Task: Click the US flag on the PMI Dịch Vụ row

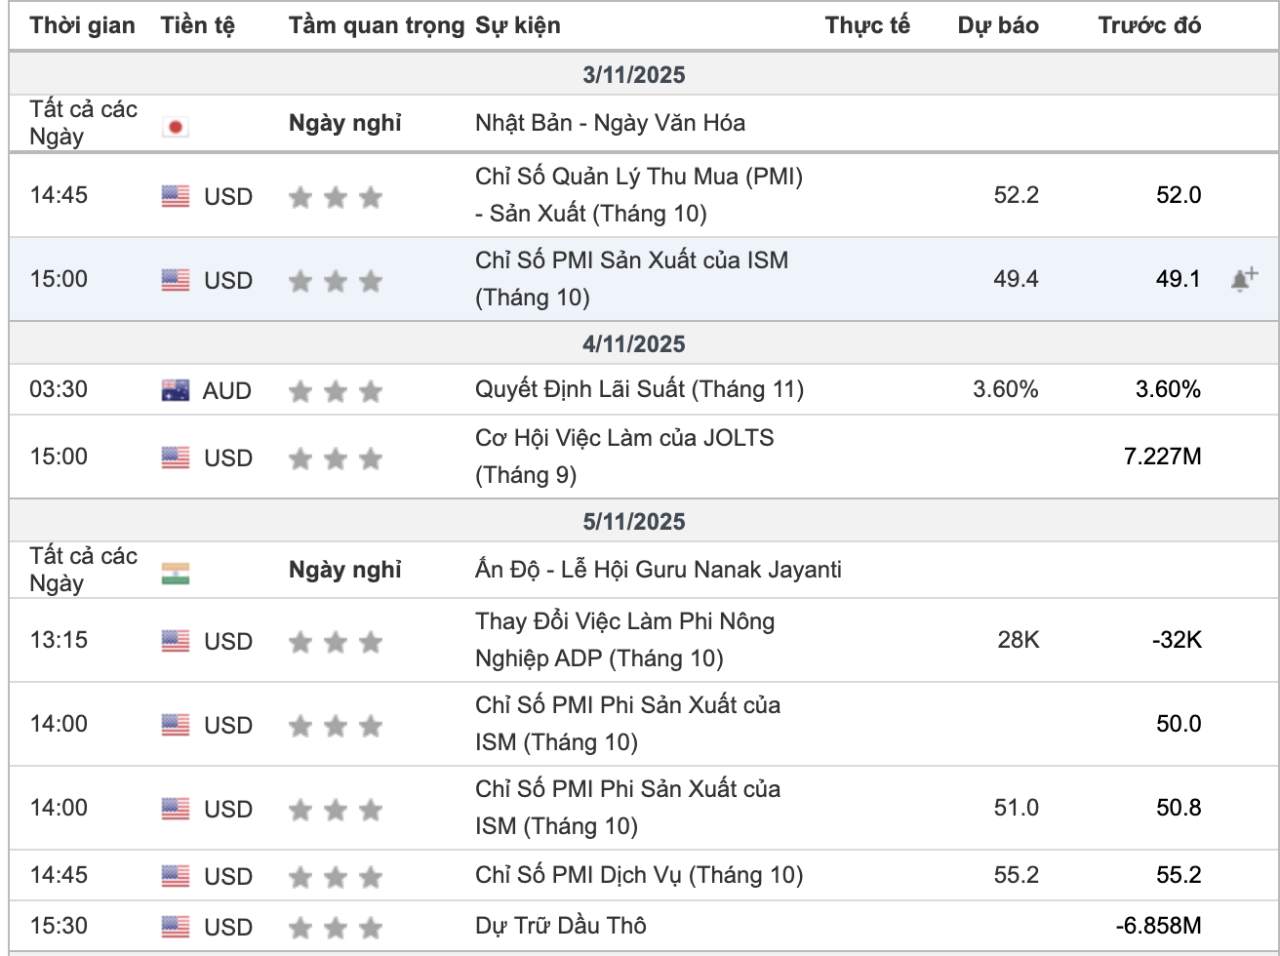Action: pyautogui.click(x=175, y=876)
